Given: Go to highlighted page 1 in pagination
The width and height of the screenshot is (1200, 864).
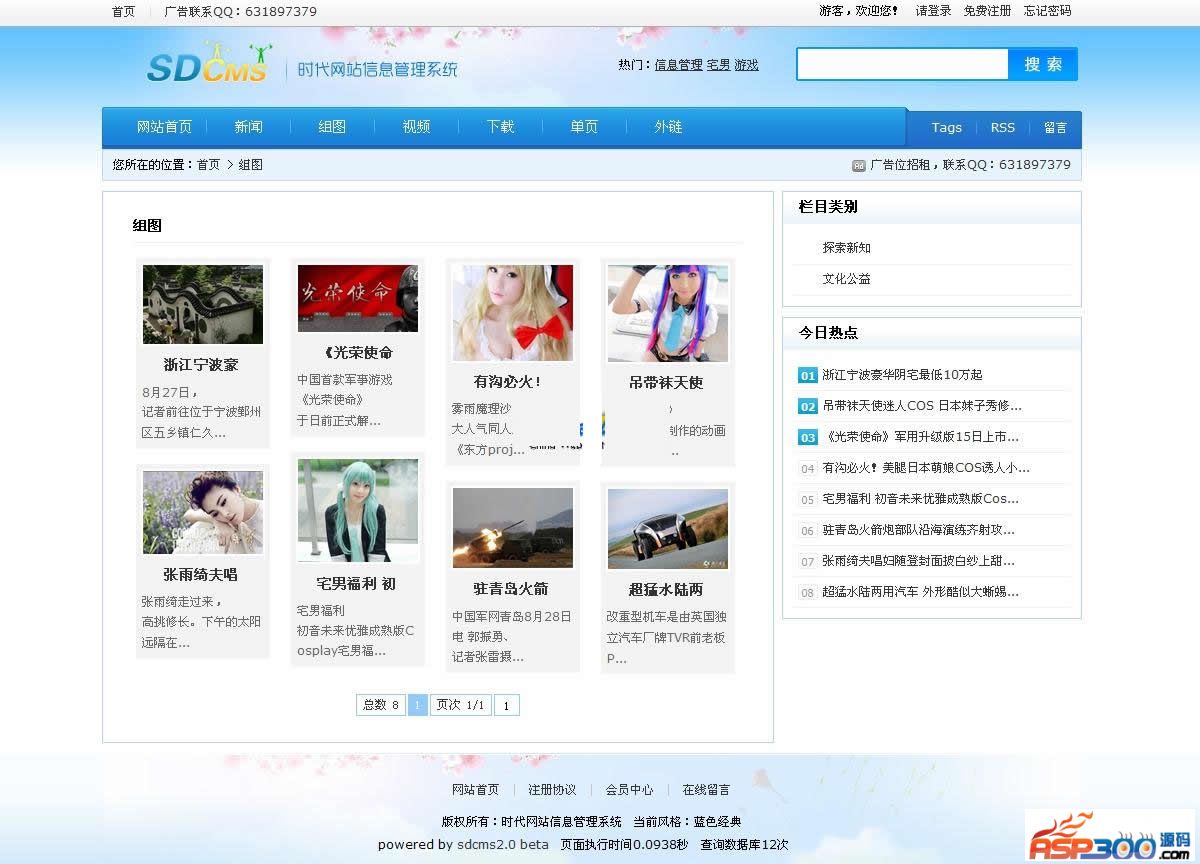Looking at the screenshot, I should coord(418,705).
